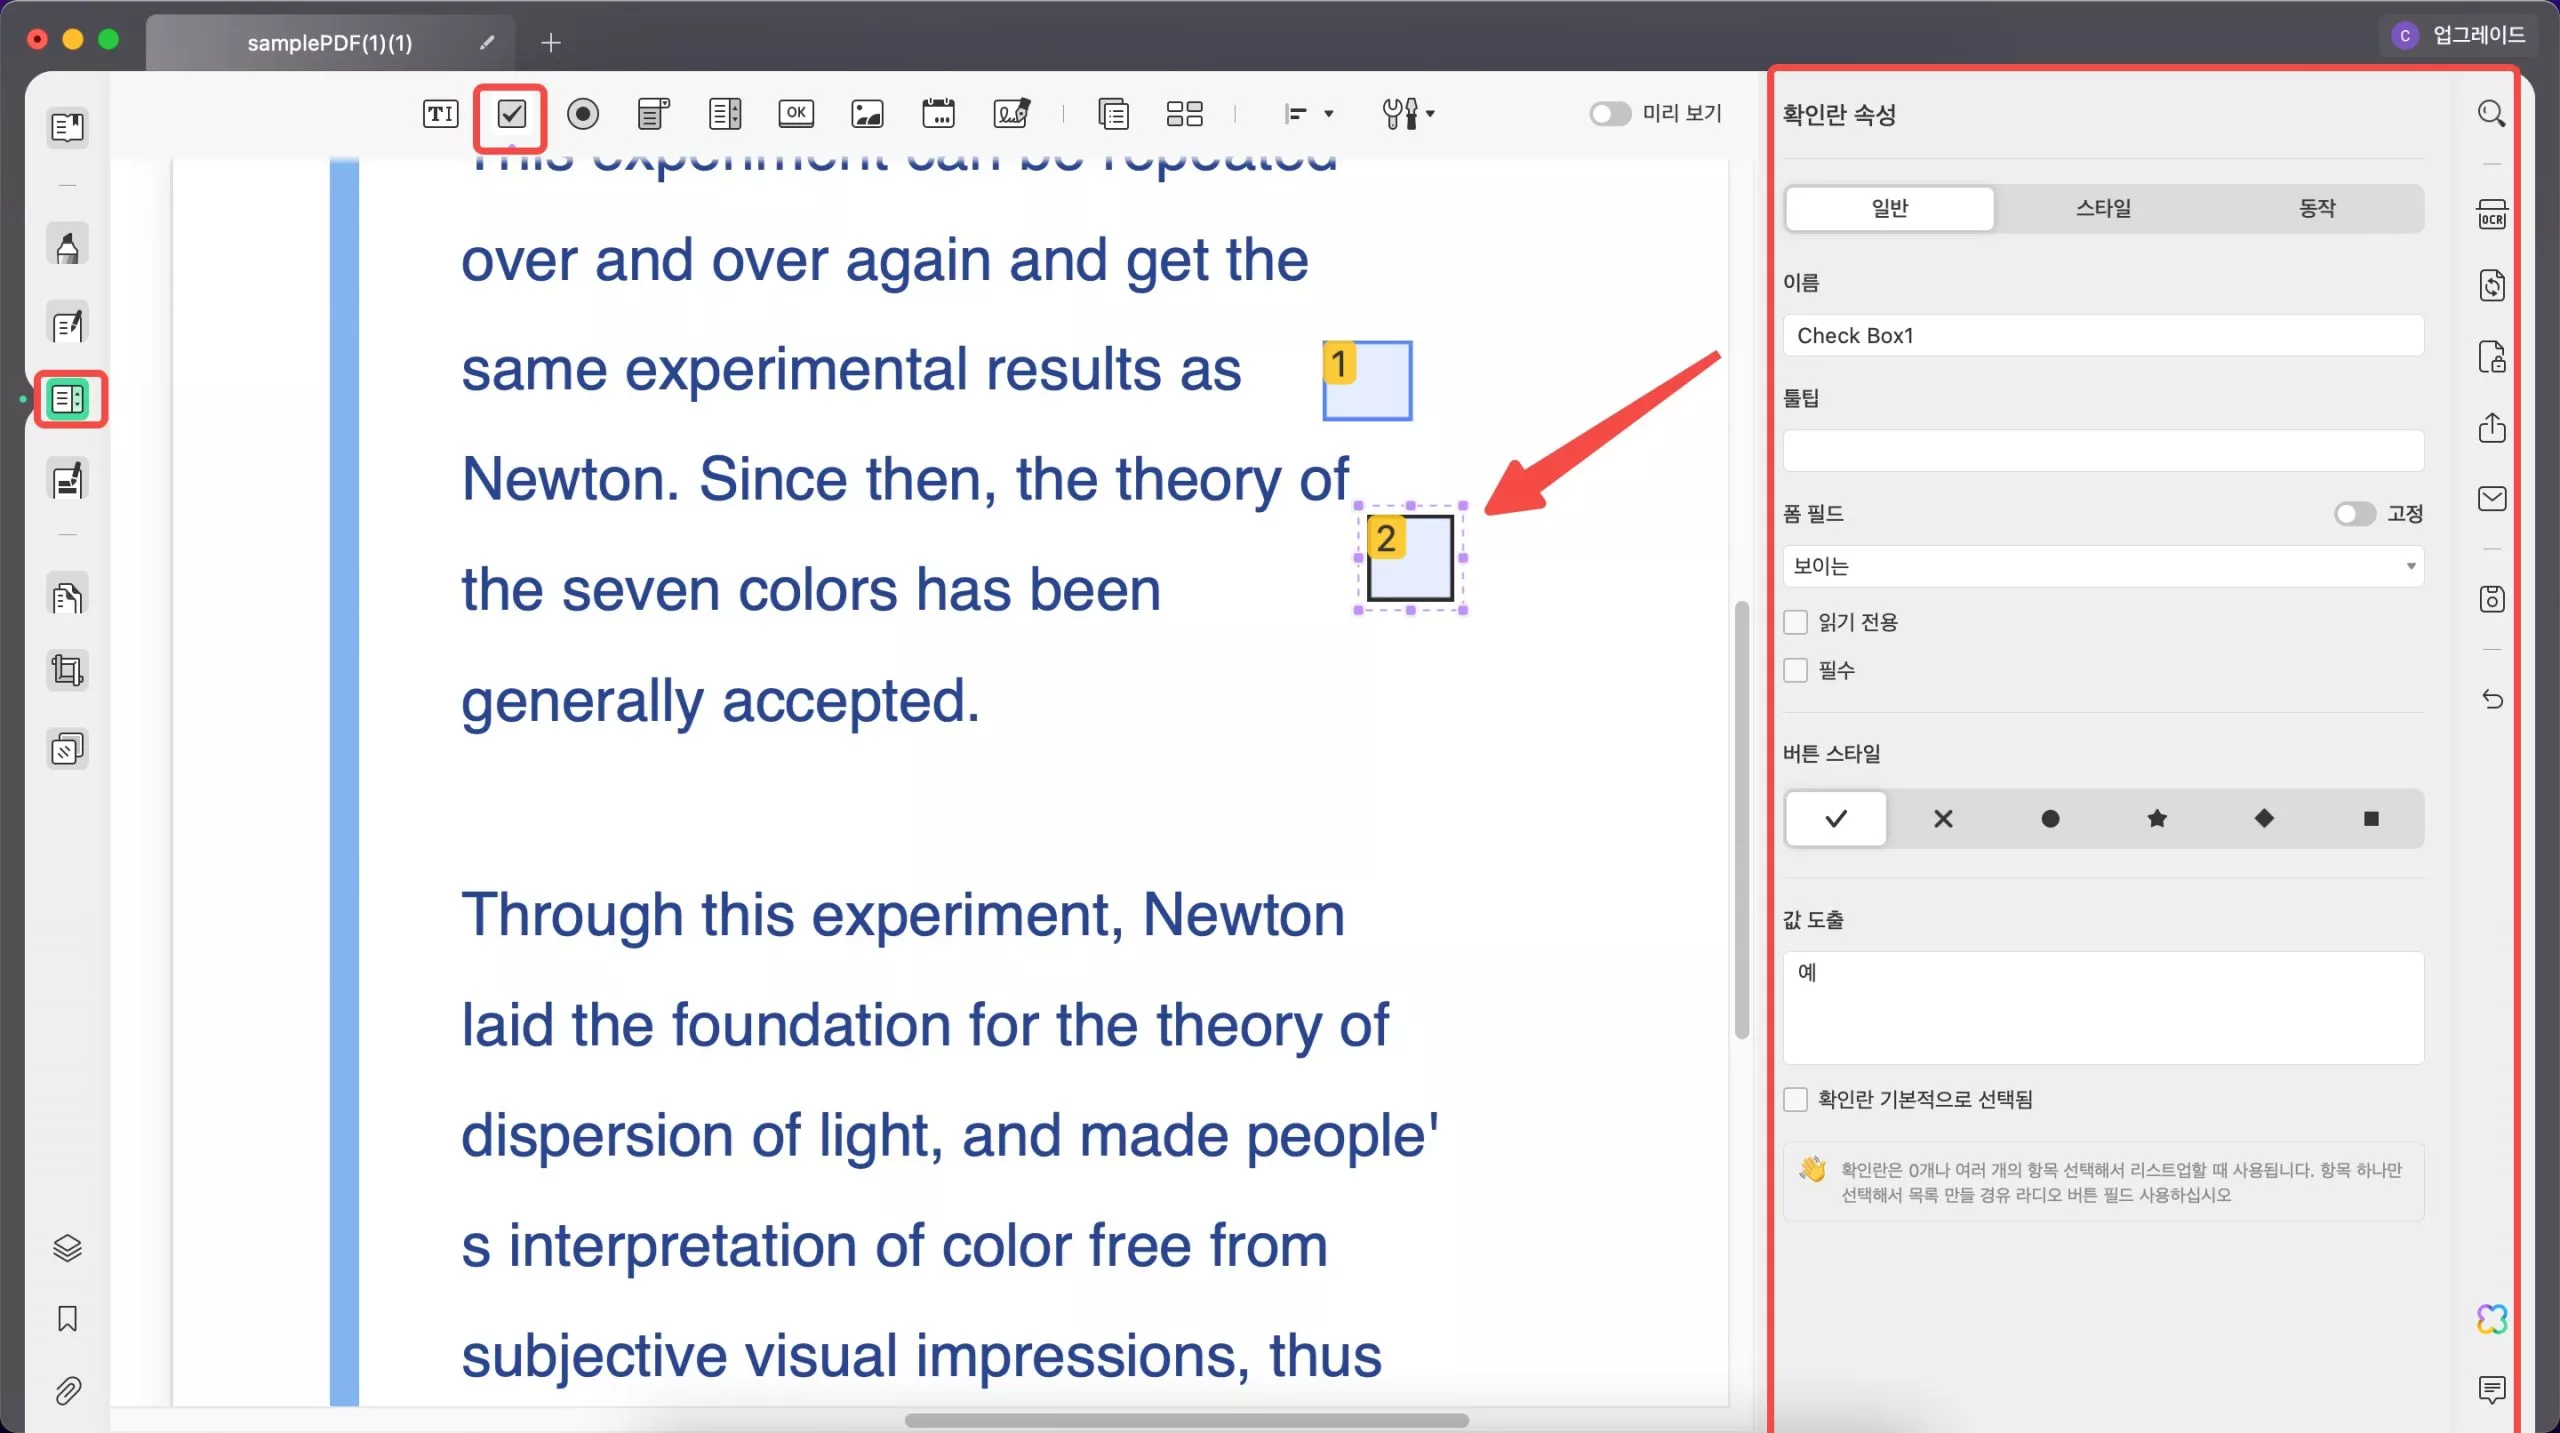Switch to the 동작 tab
Screen dimensions: 2560x1433
pos(2316,209)
